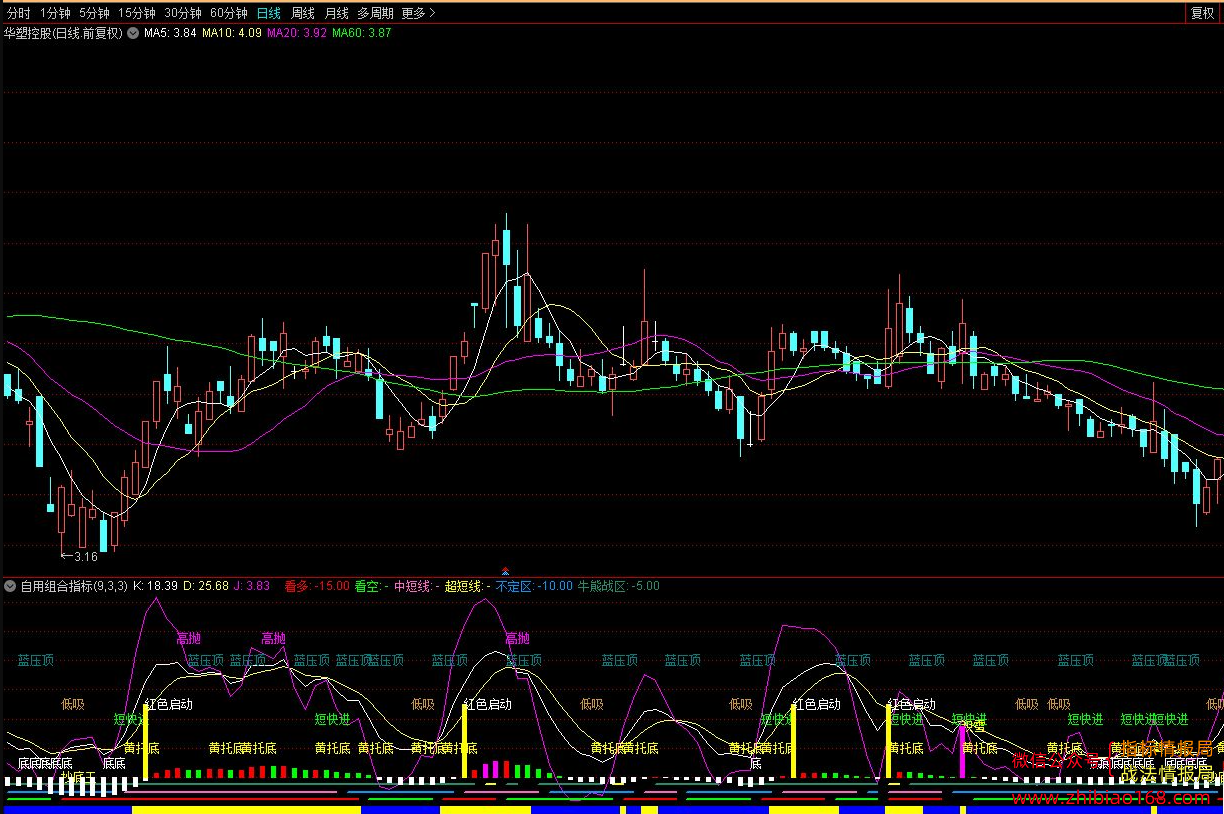The width and height of the screenshot is (1224, 814).
Task: Switch to the 日线 daily chart tab
Action: 268,13
